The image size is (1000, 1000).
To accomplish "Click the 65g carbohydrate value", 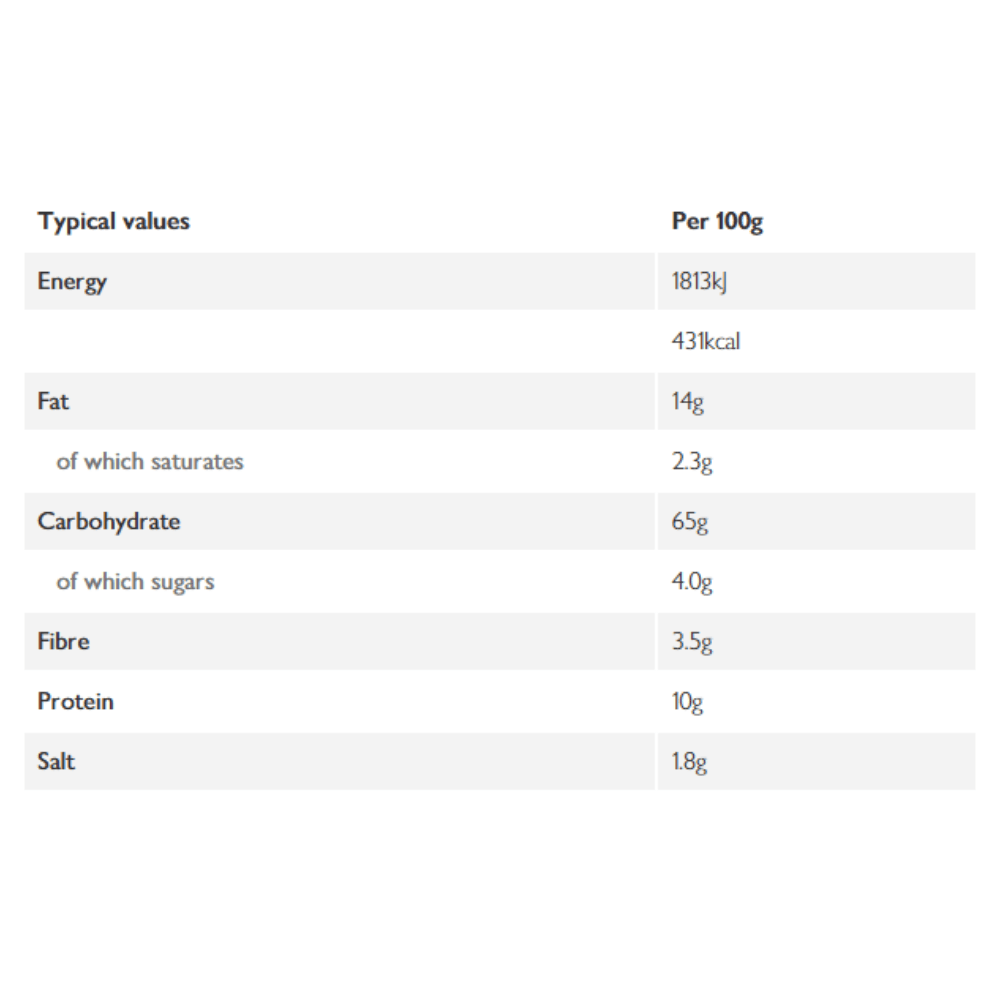I will click(x=689, y=522).
